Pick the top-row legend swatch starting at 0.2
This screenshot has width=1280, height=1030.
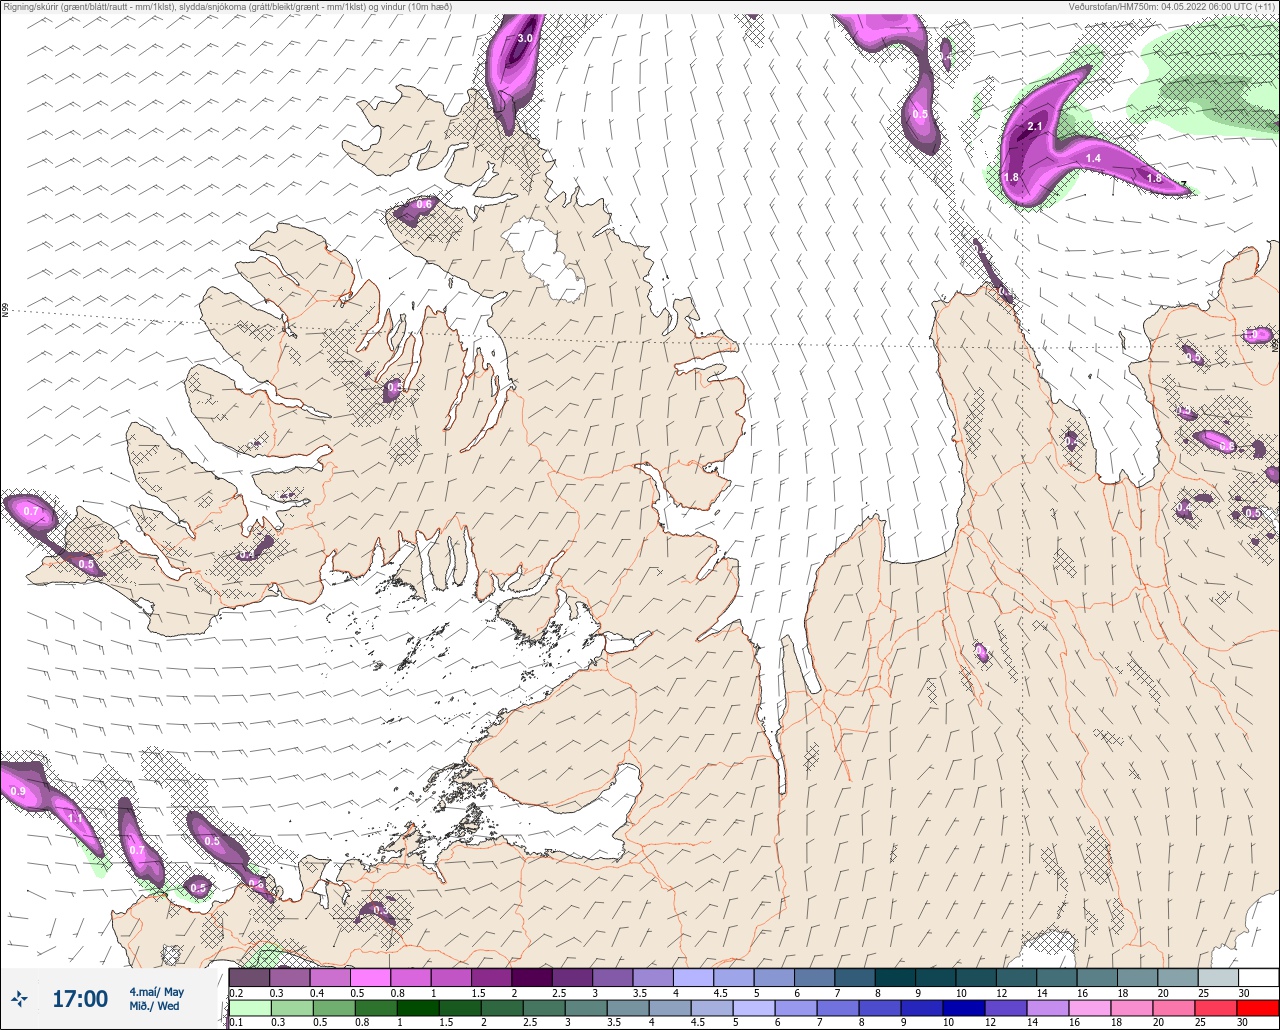point(249,977)
